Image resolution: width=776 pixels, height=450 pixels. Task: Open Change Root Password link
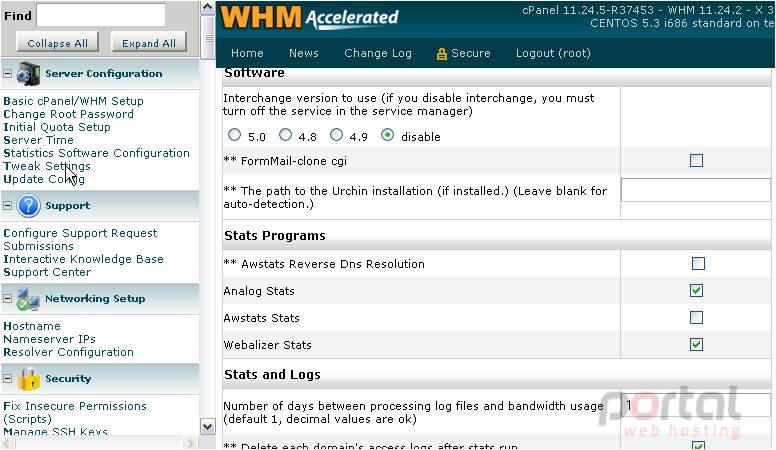point(68,114)
